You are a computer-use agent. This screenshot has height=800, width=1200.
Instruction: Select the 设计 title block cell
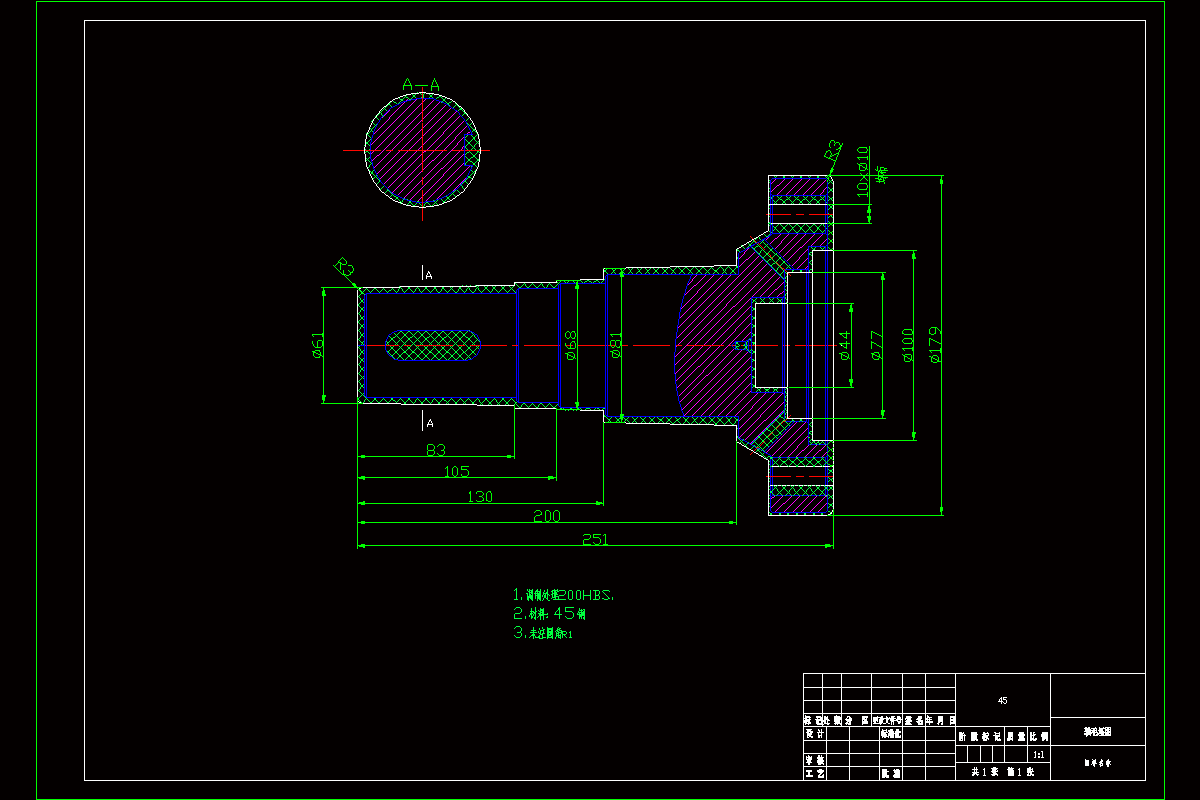[815, 733]
